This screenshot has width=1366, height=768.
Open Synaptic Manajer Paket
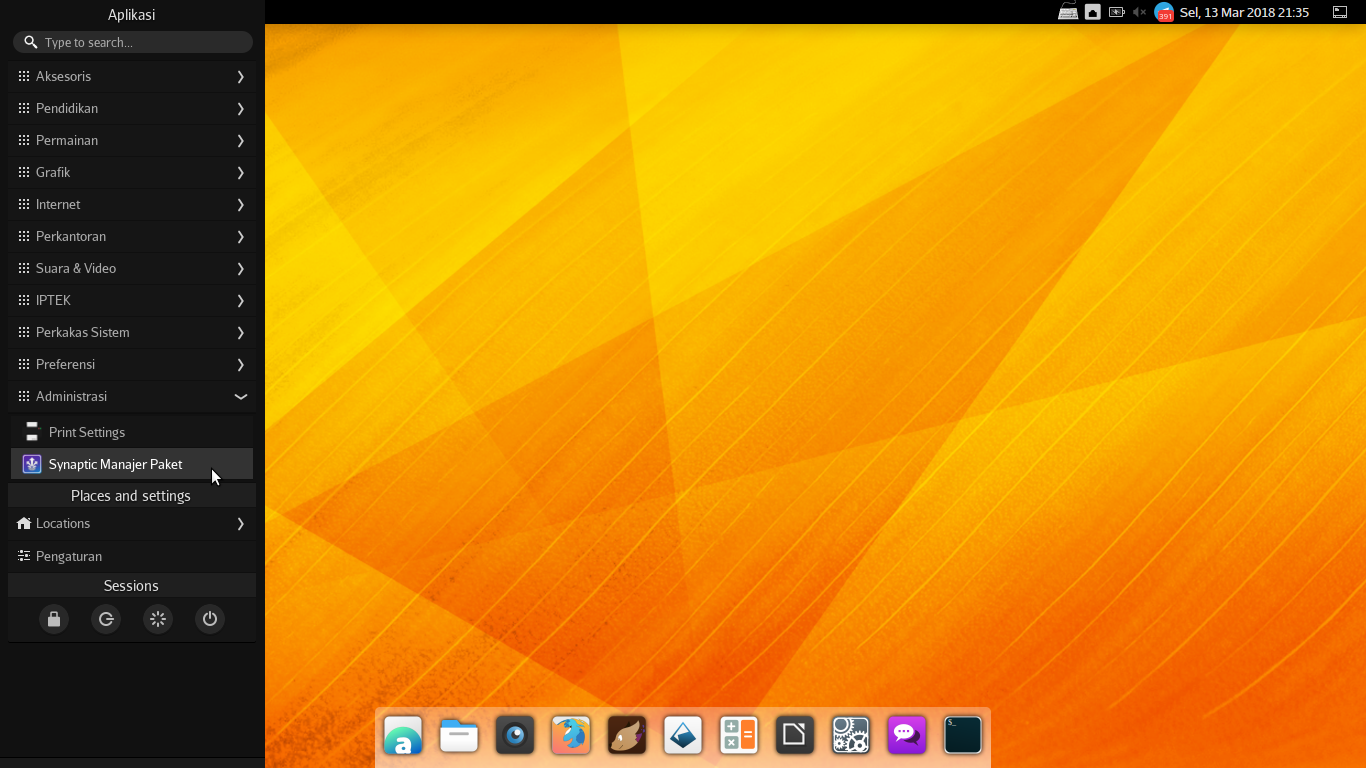pos(115,464)
